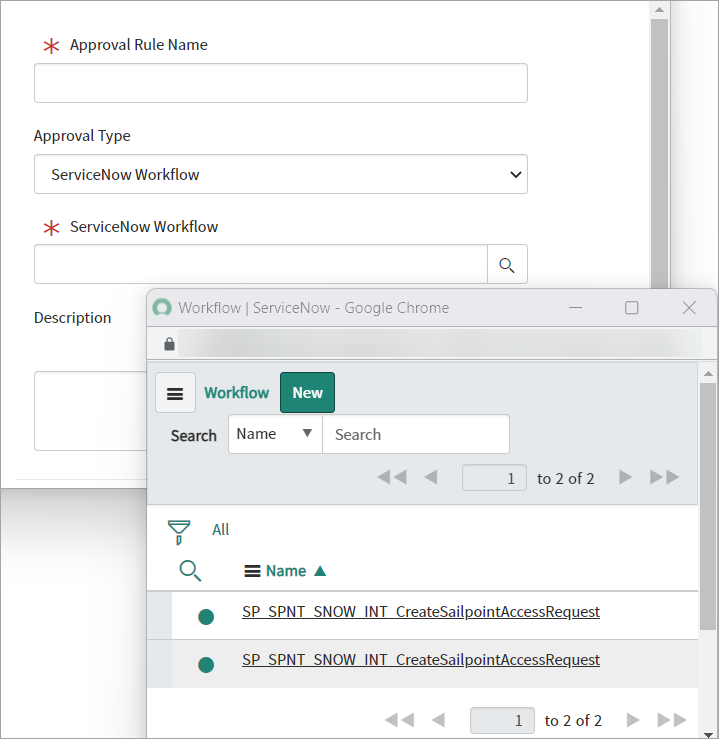Open the Name search field dropdown
The height and width of the screenshot is (739, 719).
coord(275,434)
